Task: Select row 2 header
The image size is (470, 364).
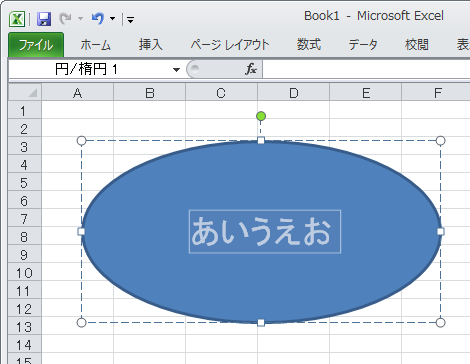Action: pyautogui.click(x=25, y=128)
